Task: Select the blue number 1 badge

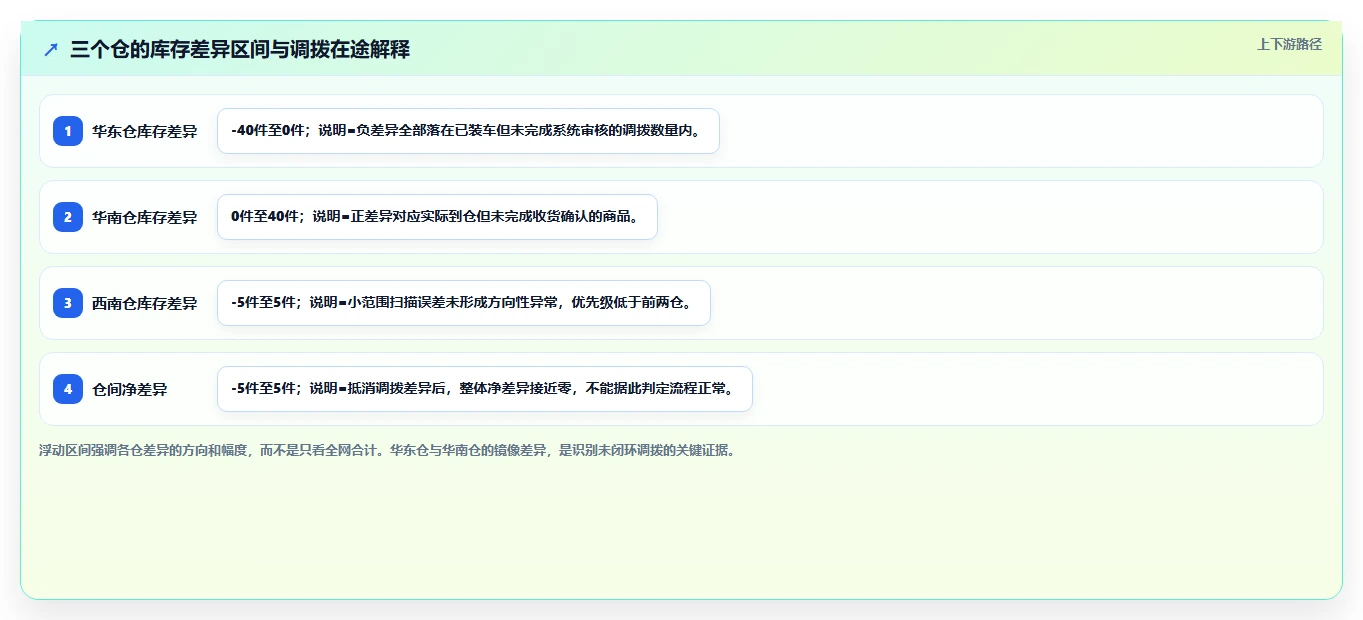Action: pos(68,131)
